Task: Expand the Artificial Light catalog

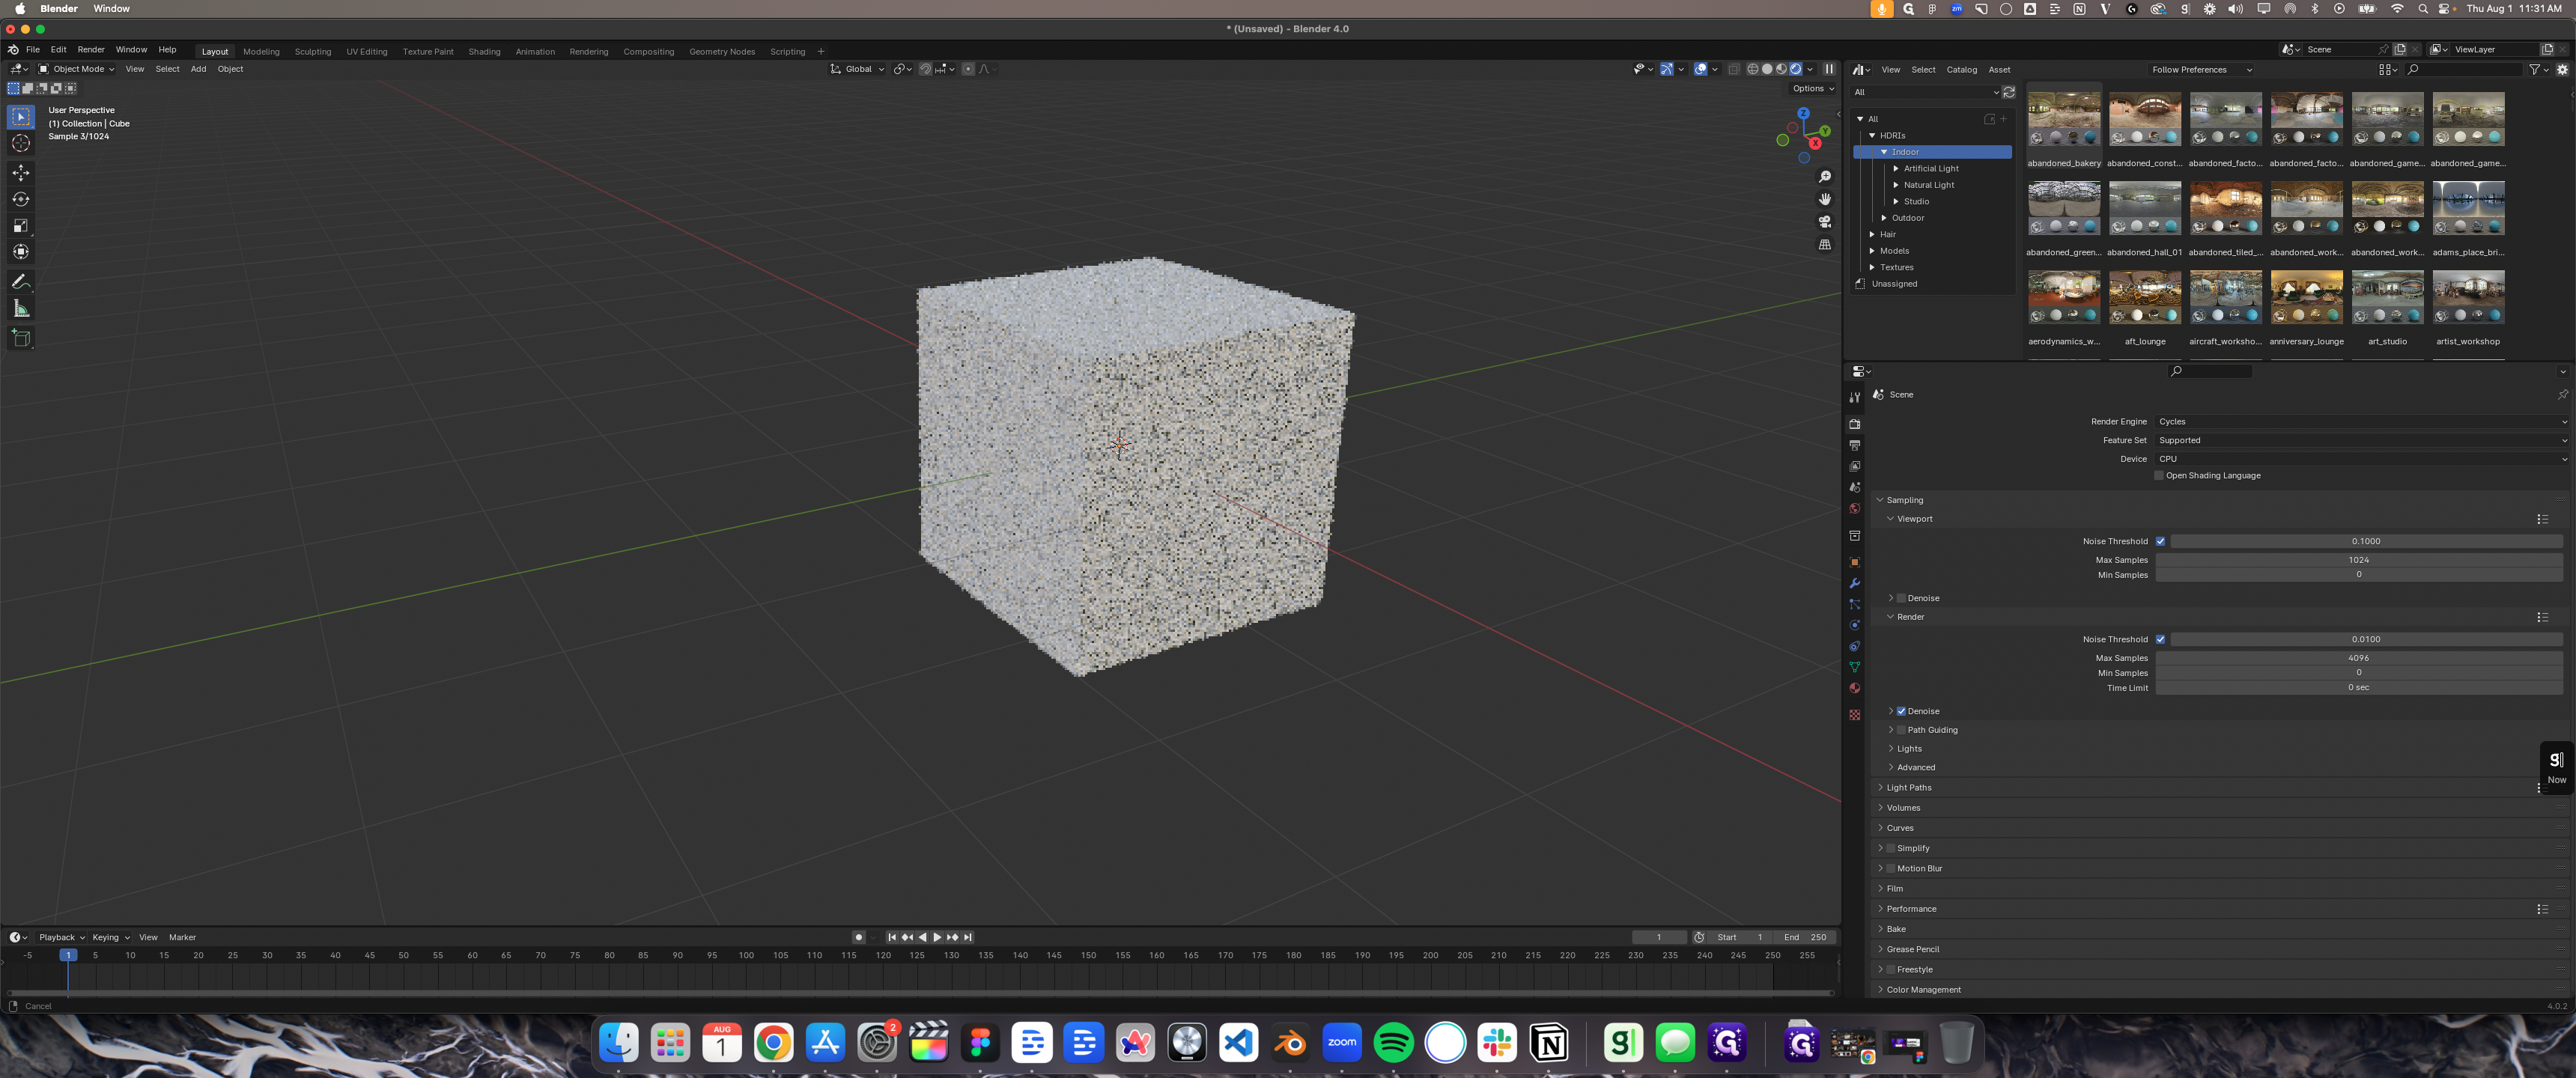Action: click(x=1896, y=168)
